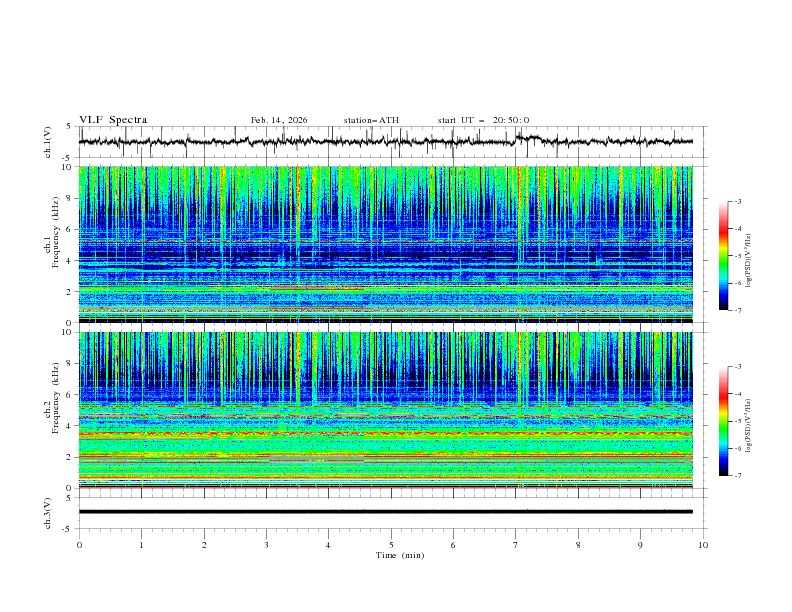Click the '-3' label on ch.1 colorbar
This screenshot has height=612, width=792.
tap(738, 201)
